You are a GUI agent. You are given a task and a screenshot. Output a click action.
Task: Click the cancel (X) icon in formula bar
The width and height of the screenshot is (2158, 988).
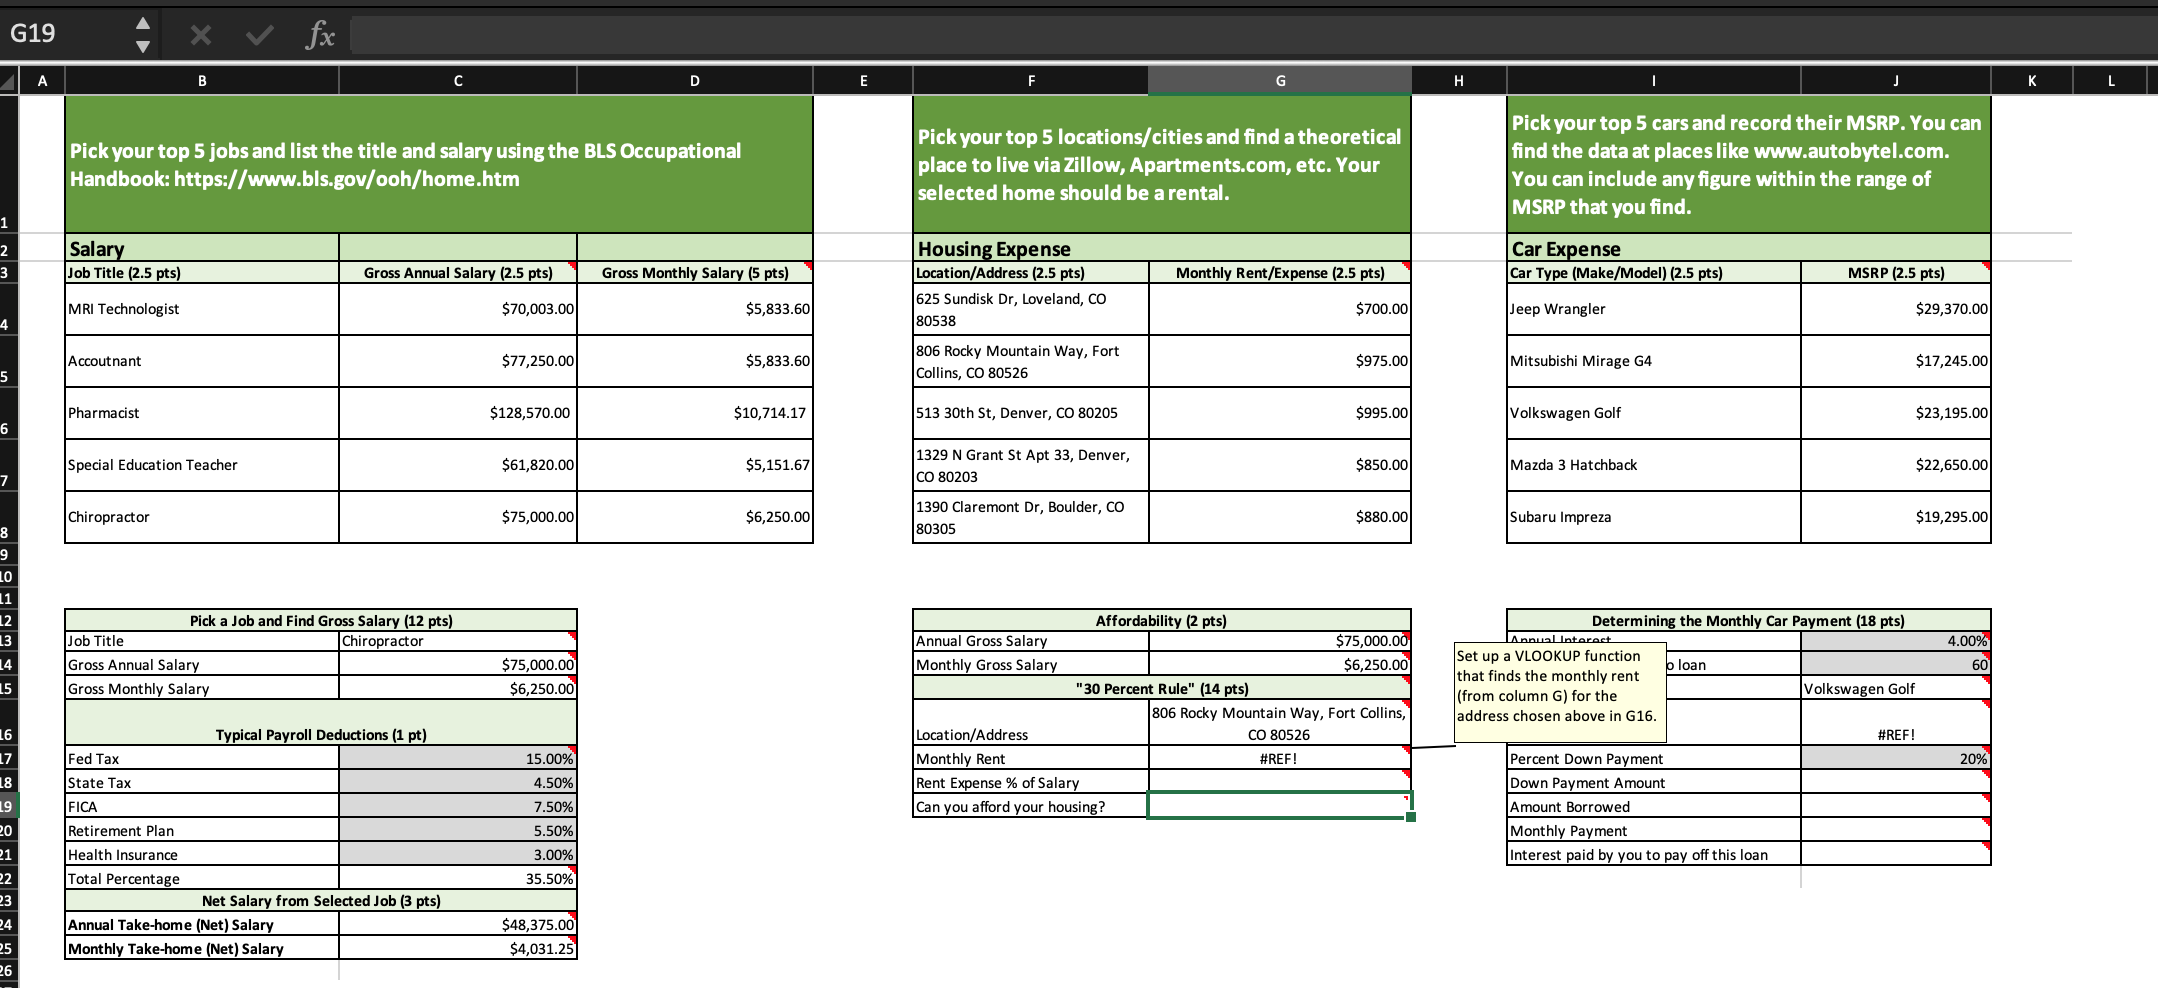tap(200, 35)
